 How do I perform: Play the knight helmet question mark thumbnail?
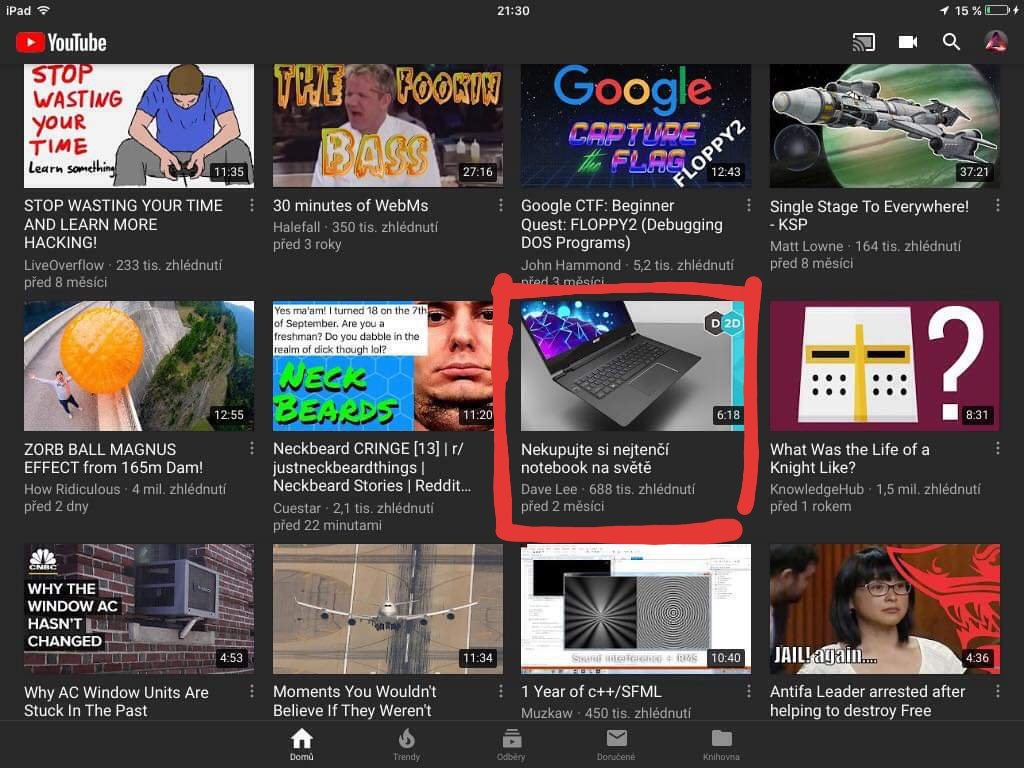(x=885, y=366)
